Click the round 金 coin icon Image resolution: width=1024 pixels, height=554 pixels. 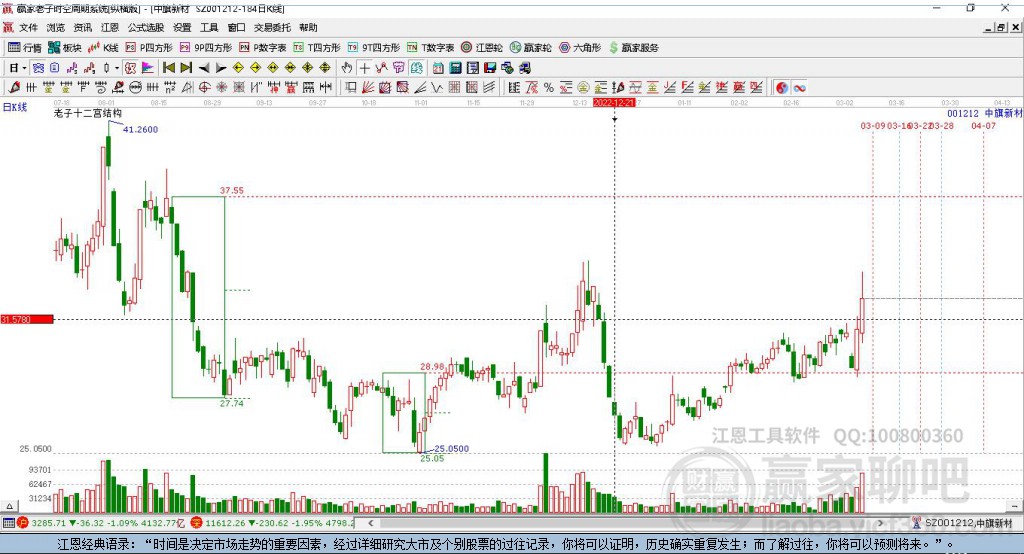click(582, 88)
